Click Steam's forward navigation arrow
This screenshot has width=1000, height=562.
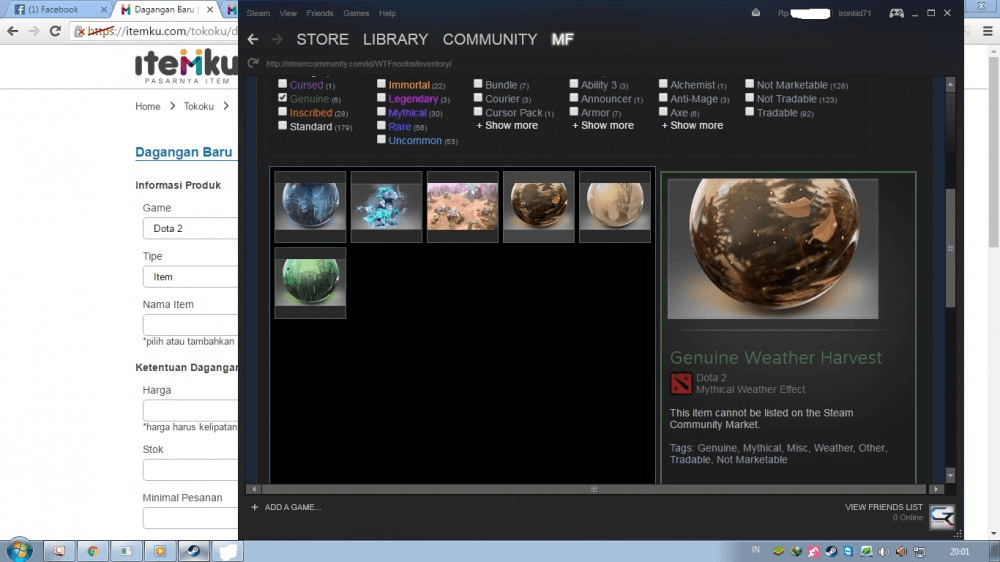(277, 40)
